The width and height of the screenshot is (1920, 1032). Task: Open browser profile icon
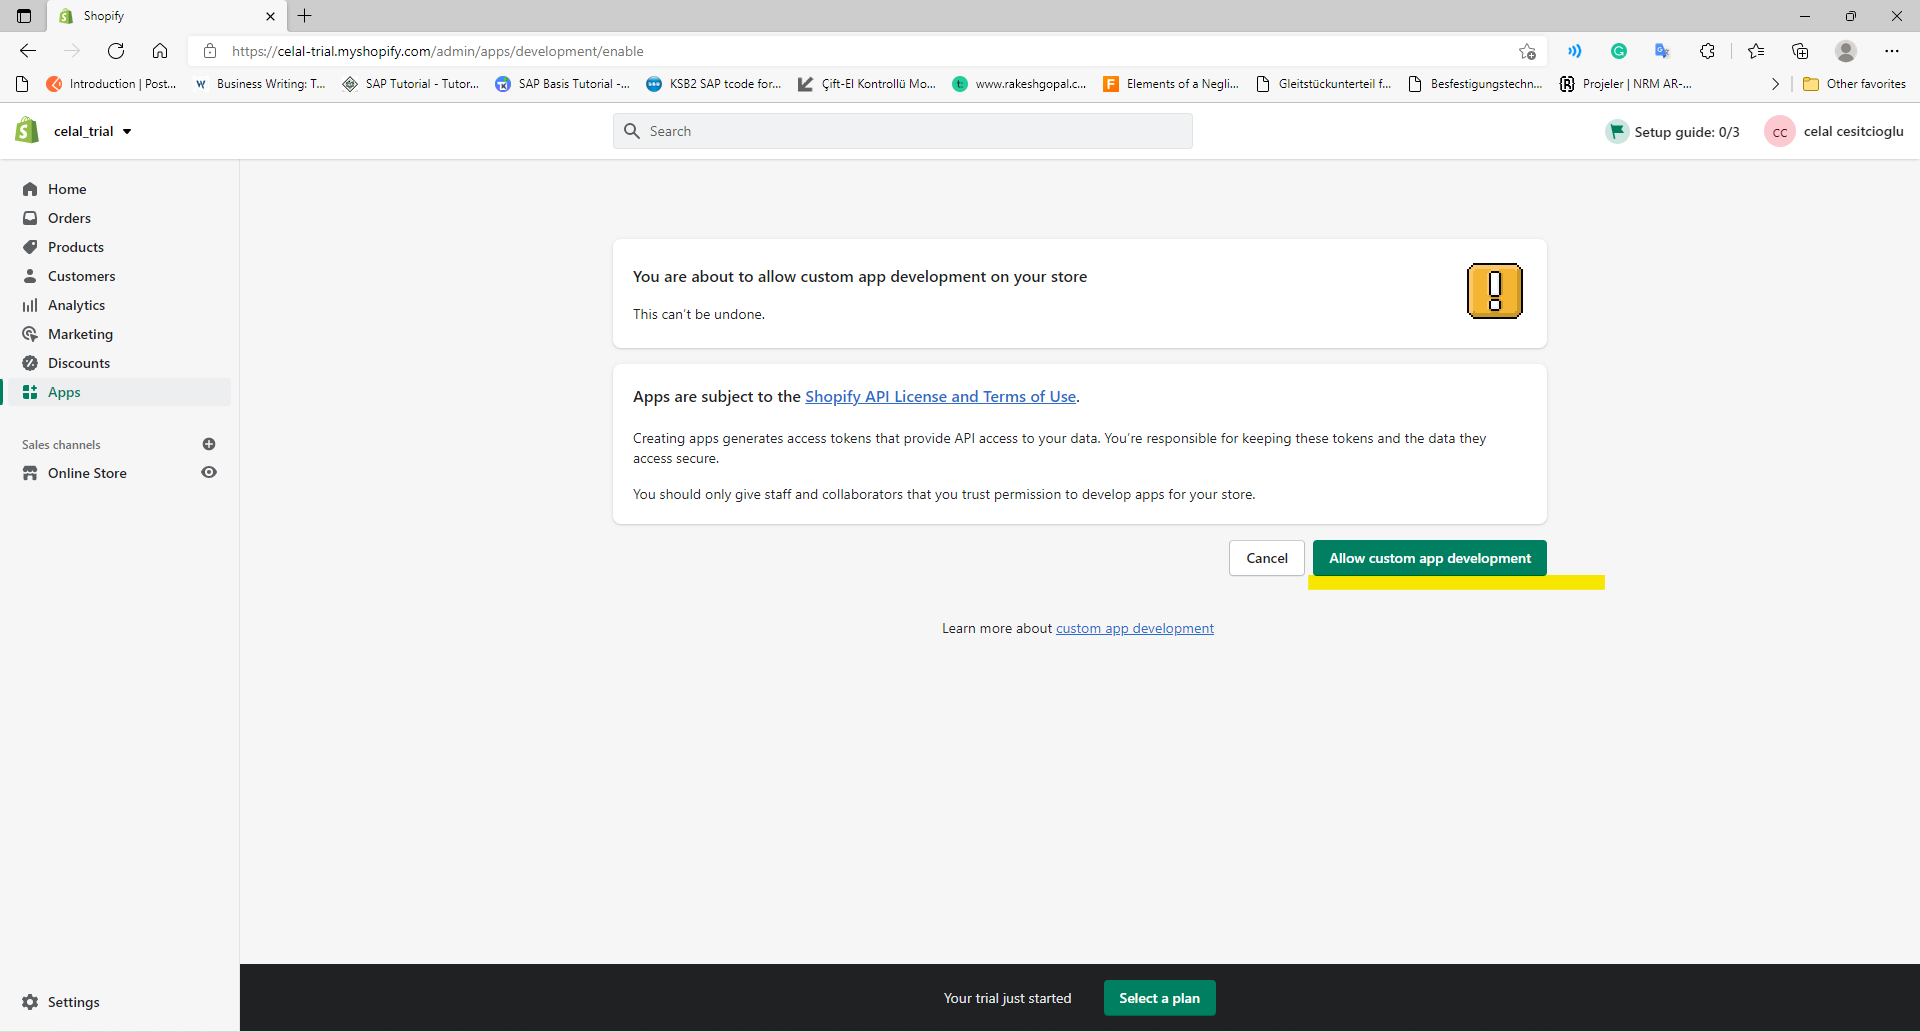pos(1846,51)
